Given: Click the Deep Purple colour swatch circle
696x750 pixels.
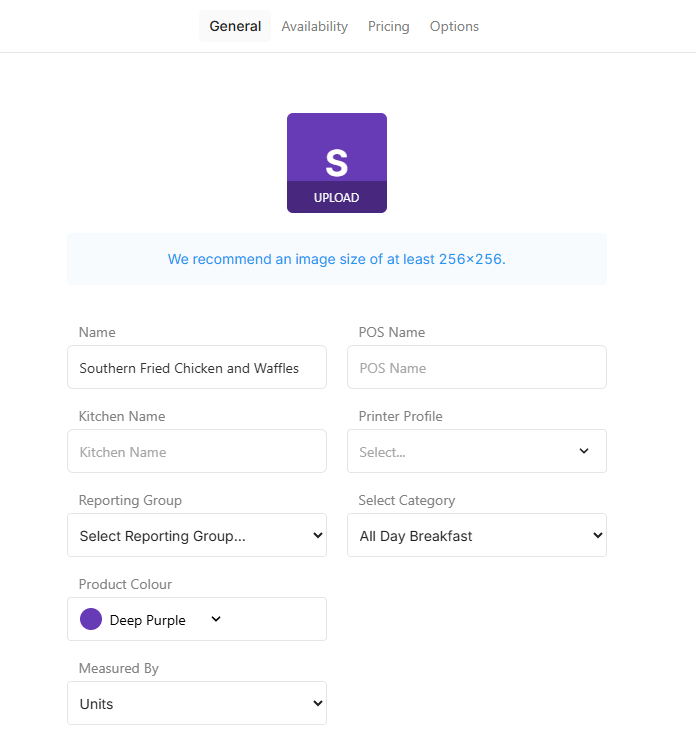Looking at the screenshot, I should [91, 620].
